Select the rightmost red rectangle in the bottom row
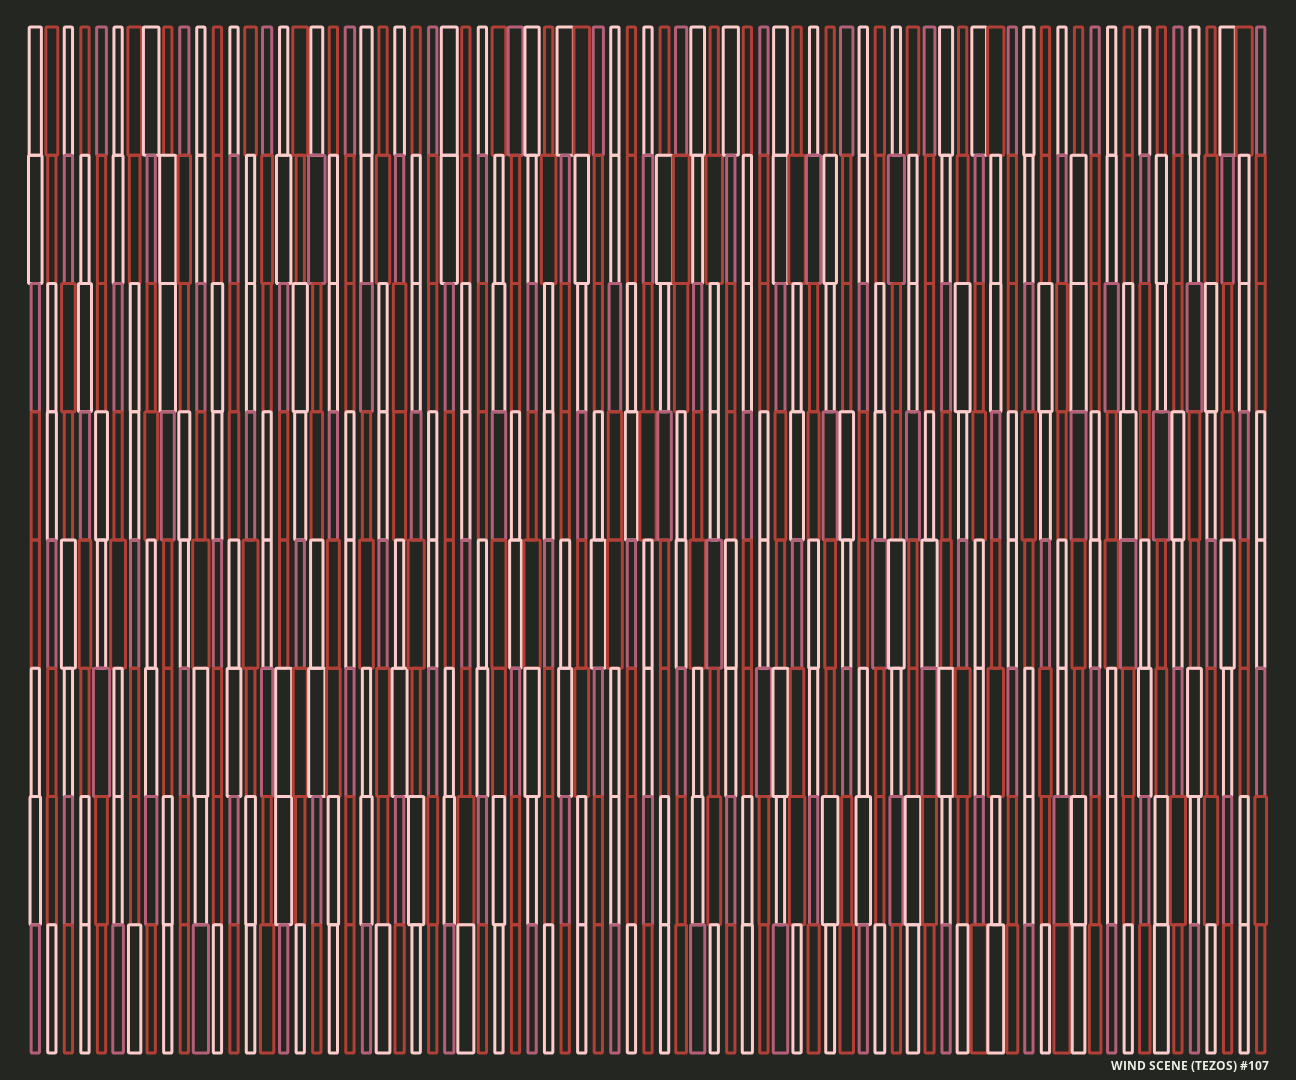The image size is (1296, 1080). (x=1260, y=988)
